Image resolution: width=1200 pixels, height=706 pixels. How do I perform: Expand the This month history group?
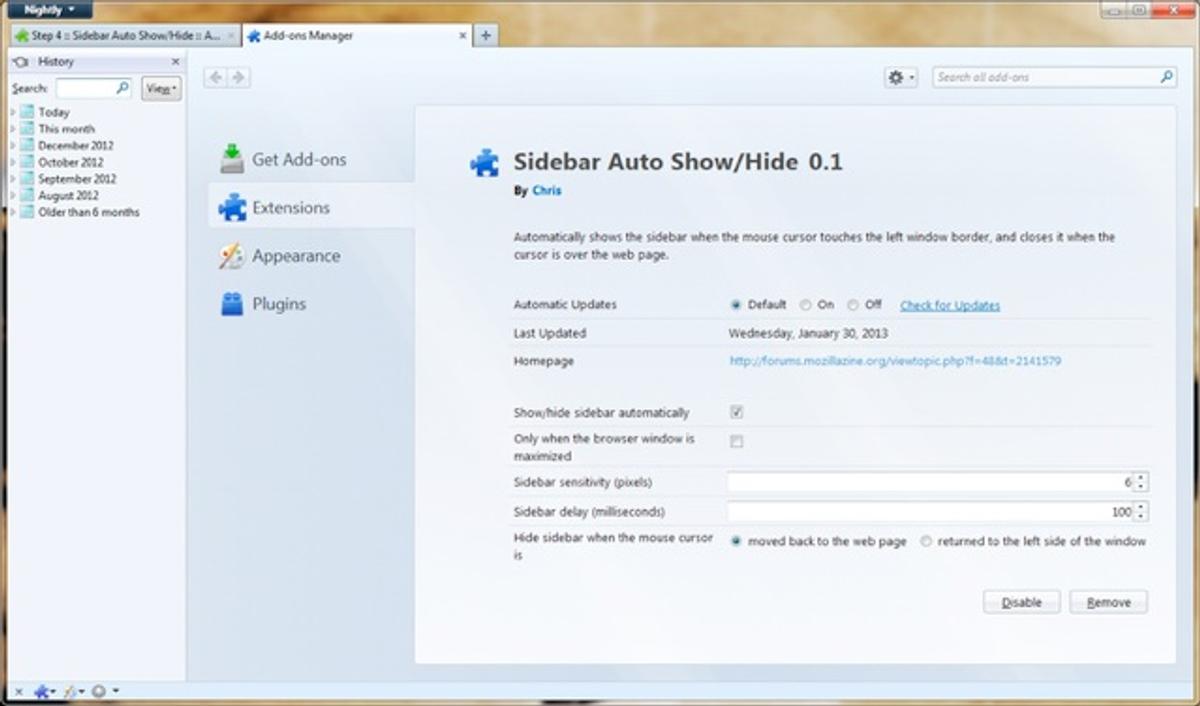tap(13, 129)
